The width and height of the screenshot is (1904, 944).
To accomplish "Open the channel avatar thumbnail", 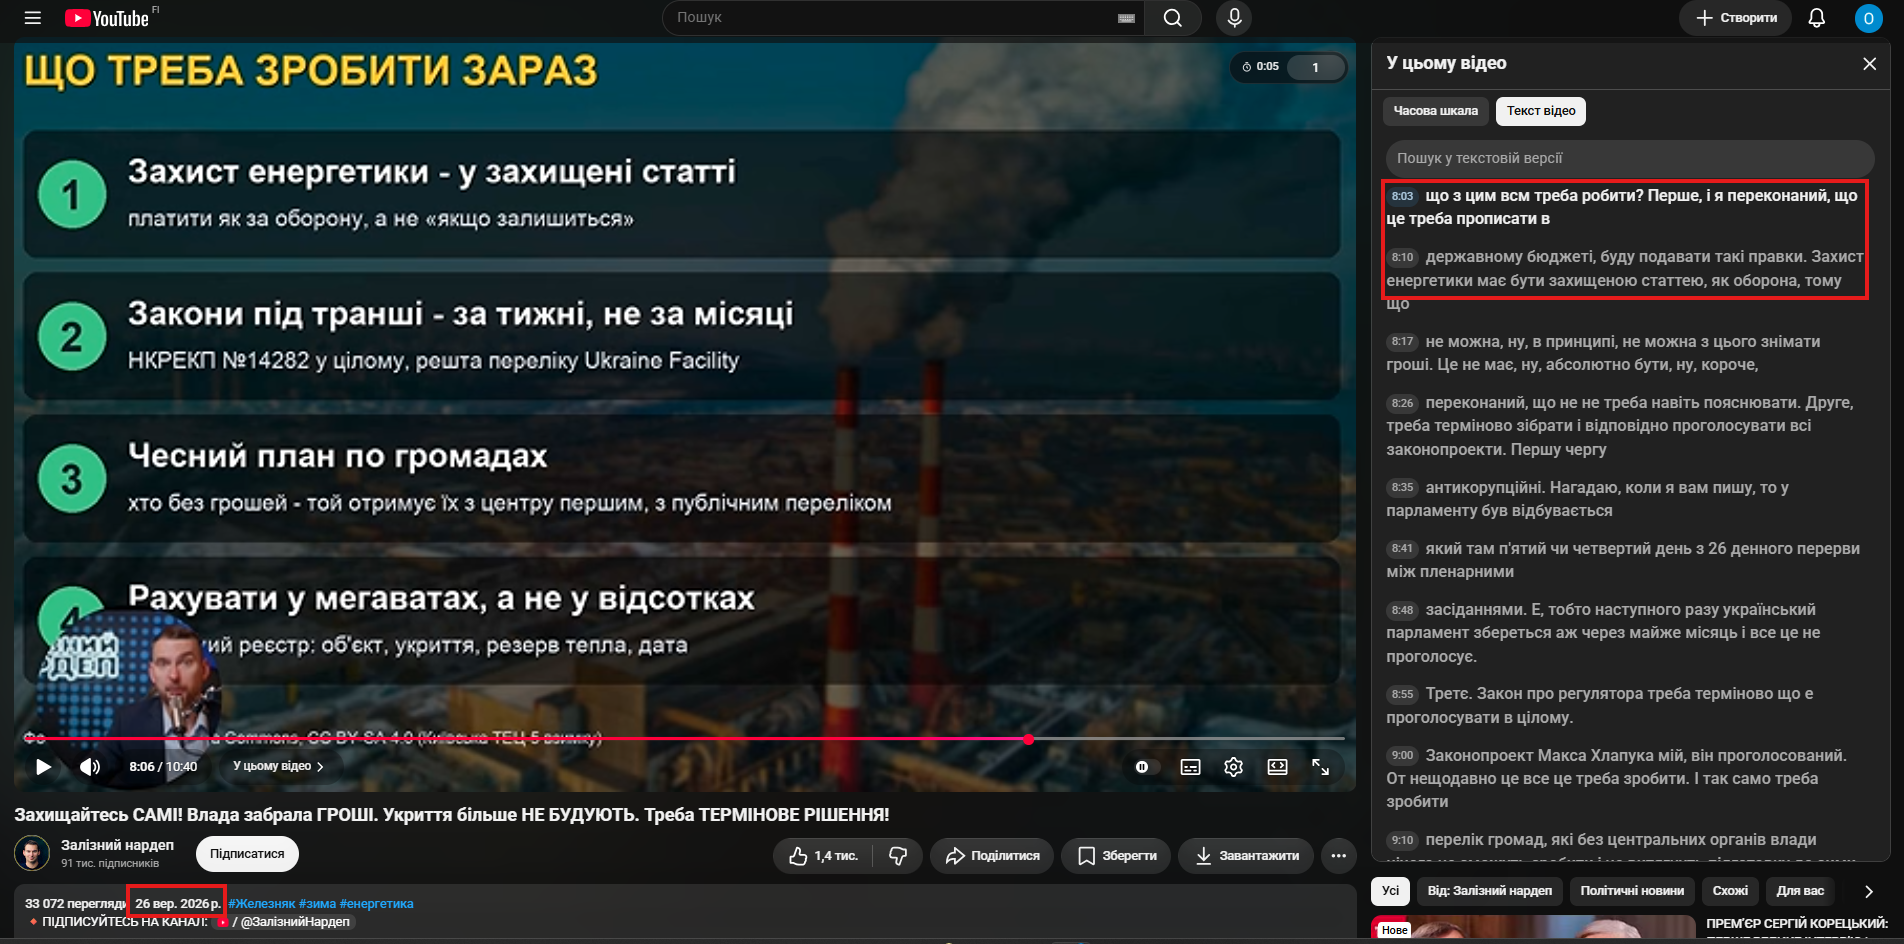I will point(32,854).
